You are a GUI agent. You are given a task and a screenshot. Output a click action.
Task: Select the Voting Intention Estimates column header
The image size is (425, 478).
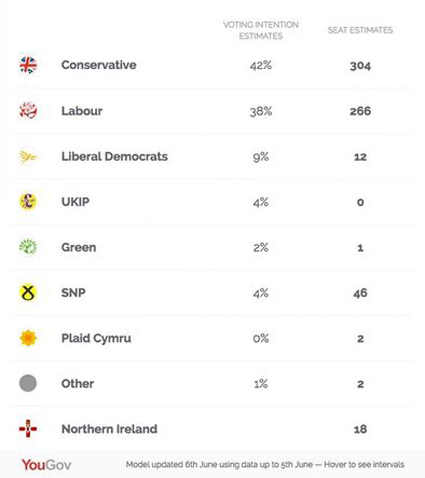click(x=261, y=30)
